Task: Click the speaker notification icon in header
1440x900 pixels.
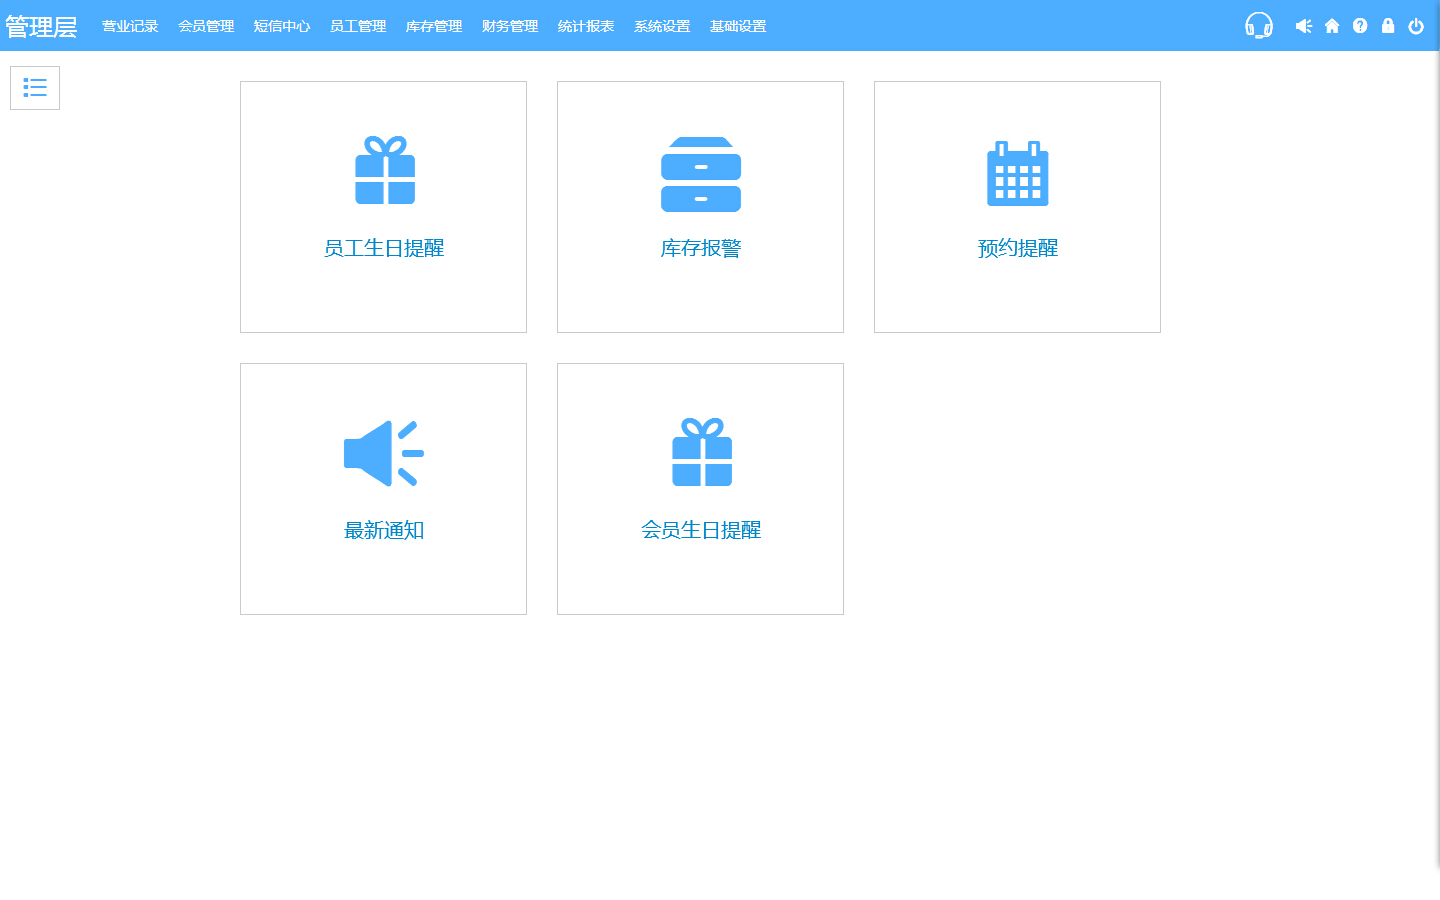Action: tap(1303, 26)
